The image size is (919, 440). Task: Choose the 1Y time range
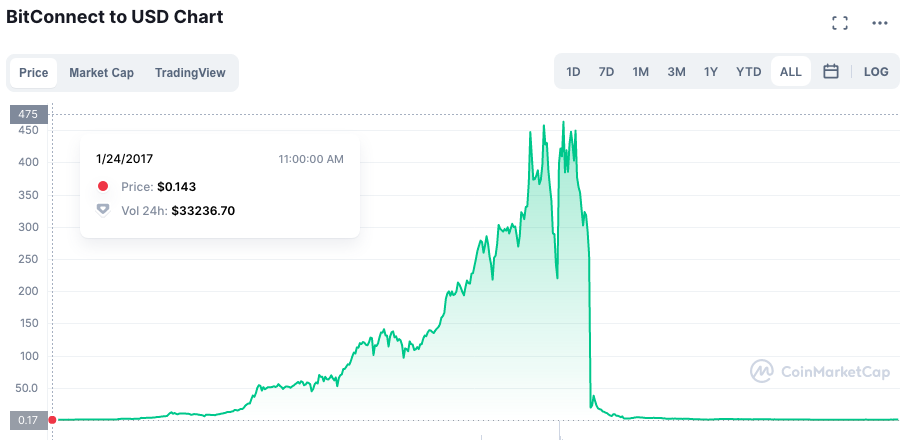711,72
